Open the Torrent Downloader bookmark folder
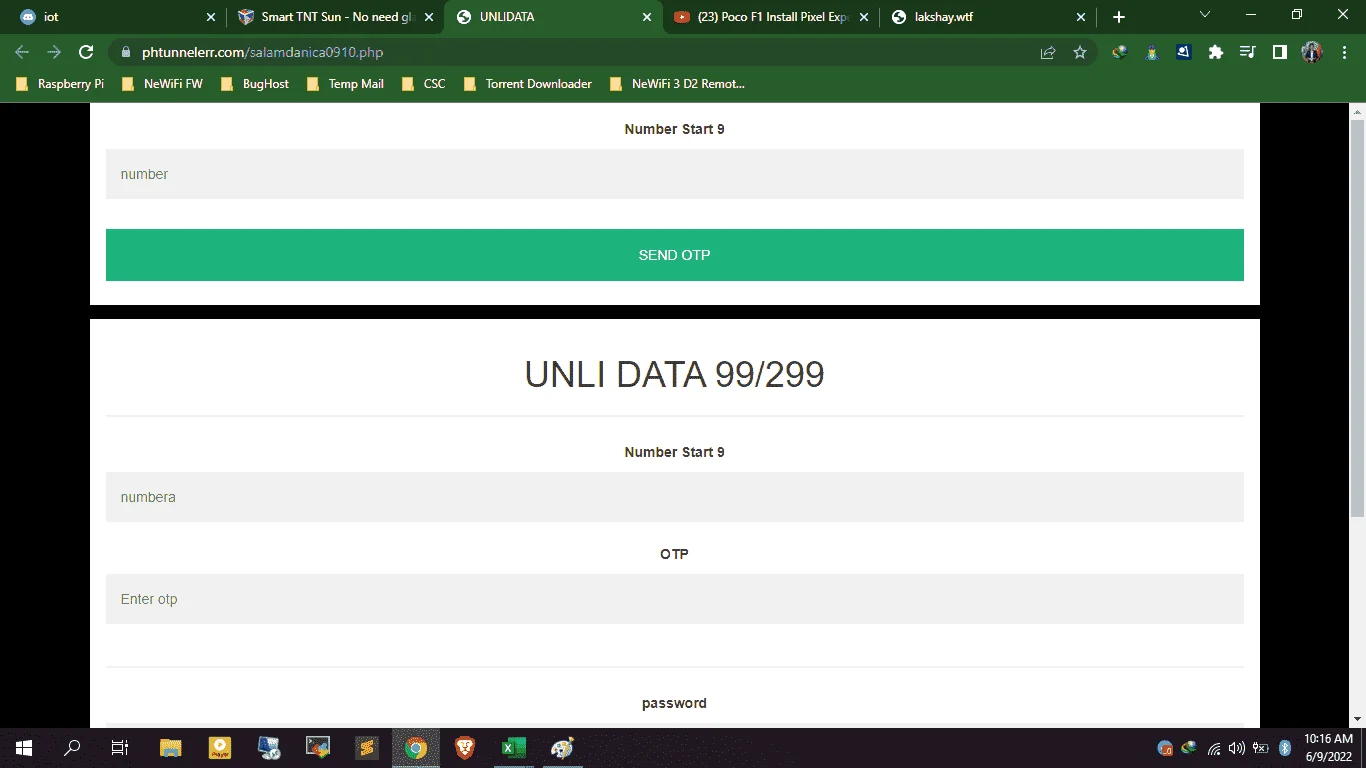The height and width of the screenshot is (768, 1366). tap(528, 84)
